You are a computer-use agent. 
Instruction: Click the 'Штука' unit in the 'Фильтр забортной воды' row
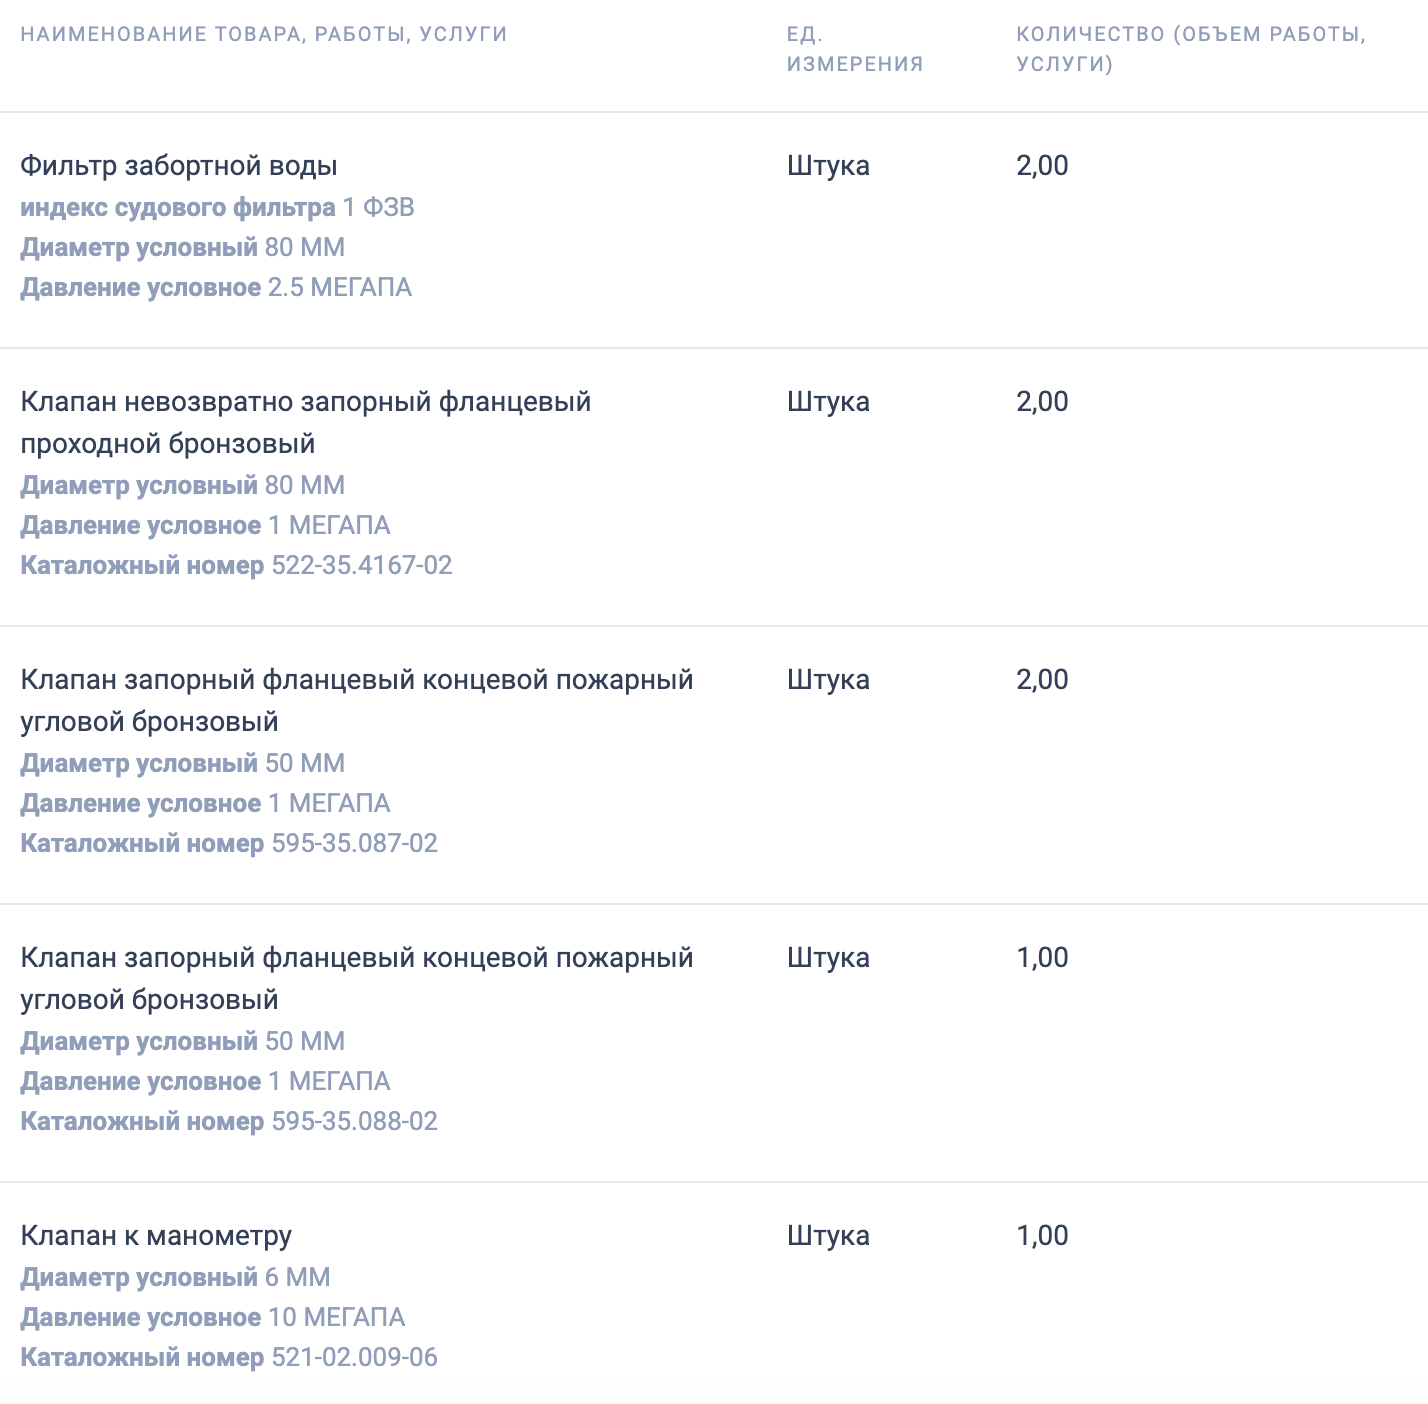[828, 166]
